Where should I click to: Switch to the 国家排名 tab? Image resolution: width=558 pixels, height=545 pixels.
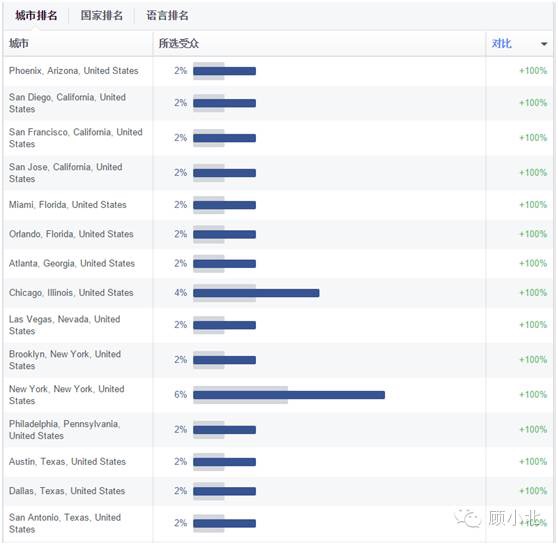101,15
